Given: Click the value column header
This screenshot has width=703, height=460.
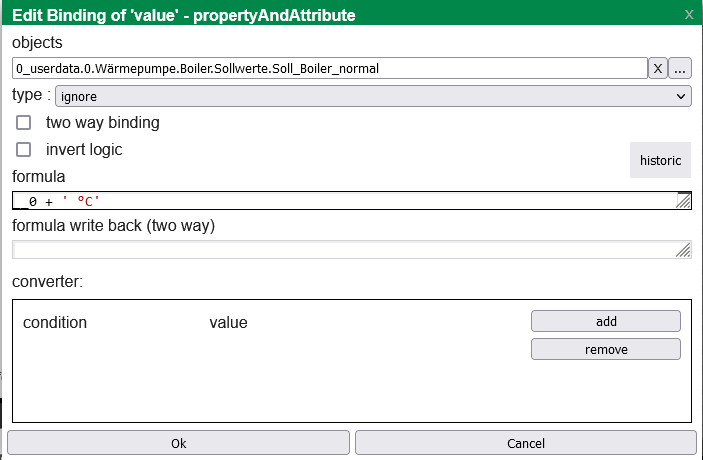Looking at the screenshot, I should click(x=228, y=323).
